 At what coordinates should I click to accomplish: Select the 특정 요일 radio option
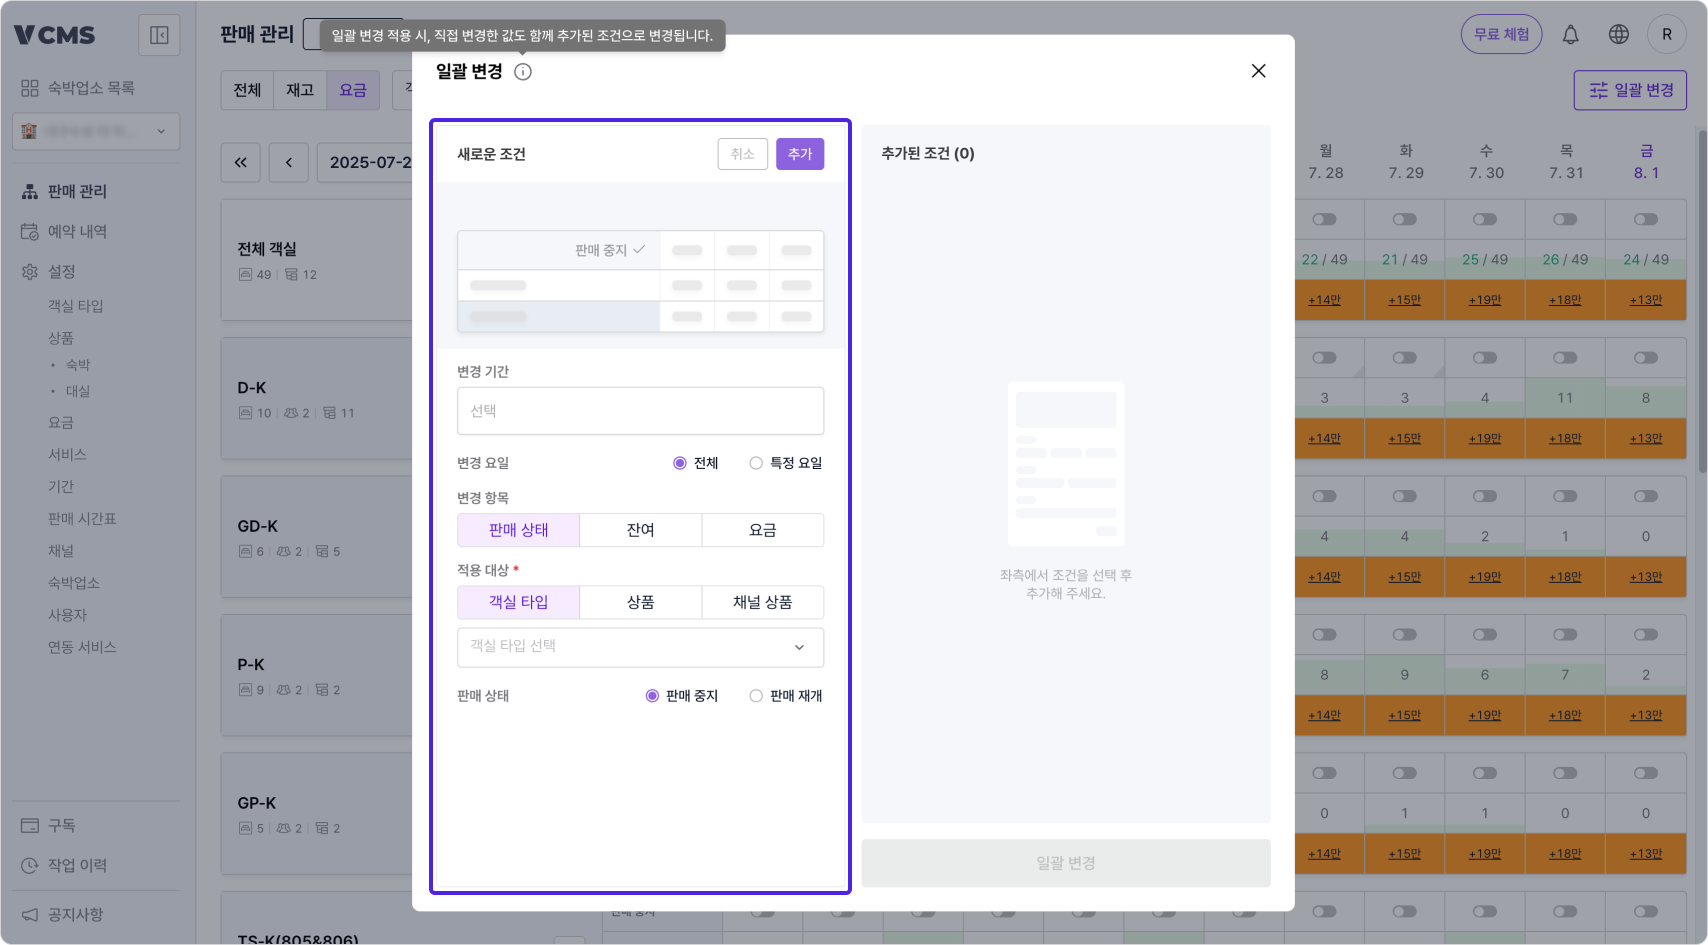(x=756, y=462)
